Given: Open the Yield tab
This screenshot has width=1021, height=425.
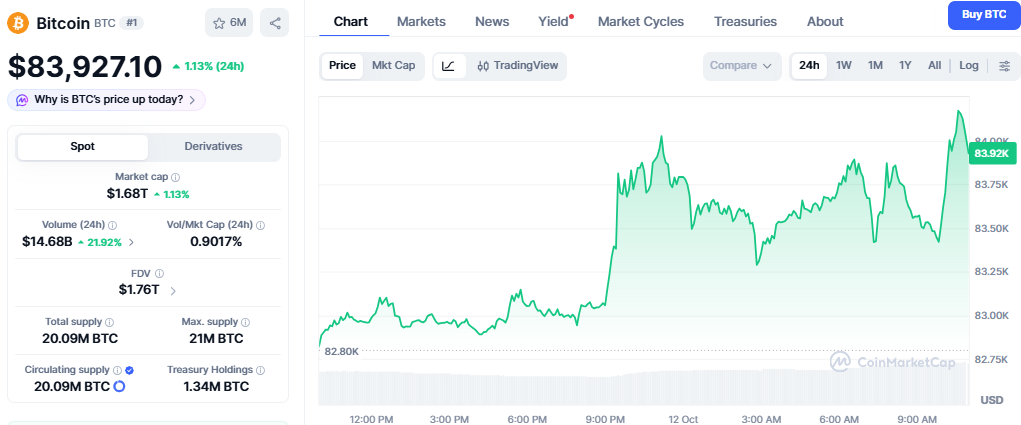Looking at the screenshot, I should (x=554, y=21).
